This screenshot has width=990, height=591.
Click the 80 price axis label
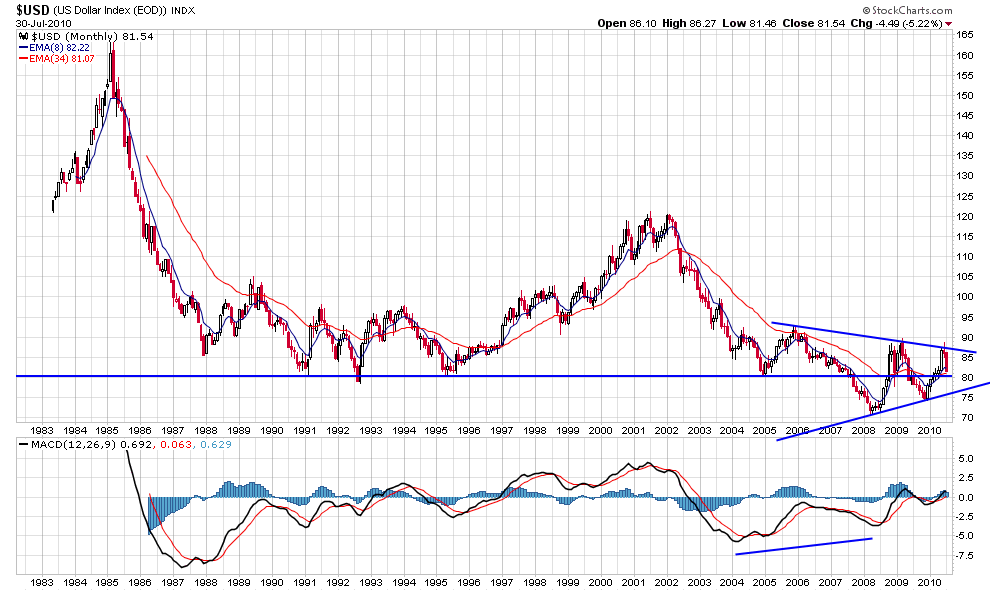pyautogui.click(x=967, y=378)
